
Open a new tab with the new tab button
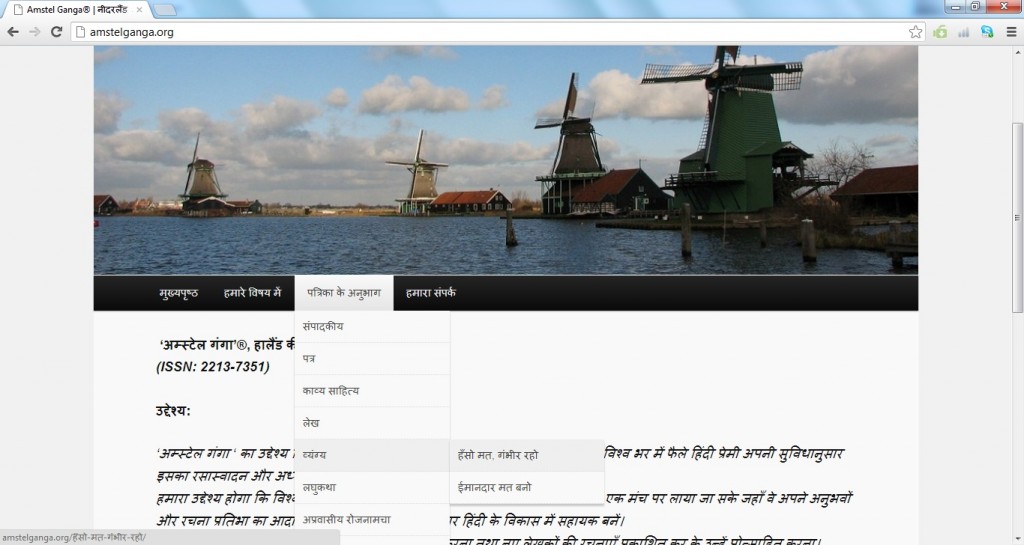[x=165, y=10]
